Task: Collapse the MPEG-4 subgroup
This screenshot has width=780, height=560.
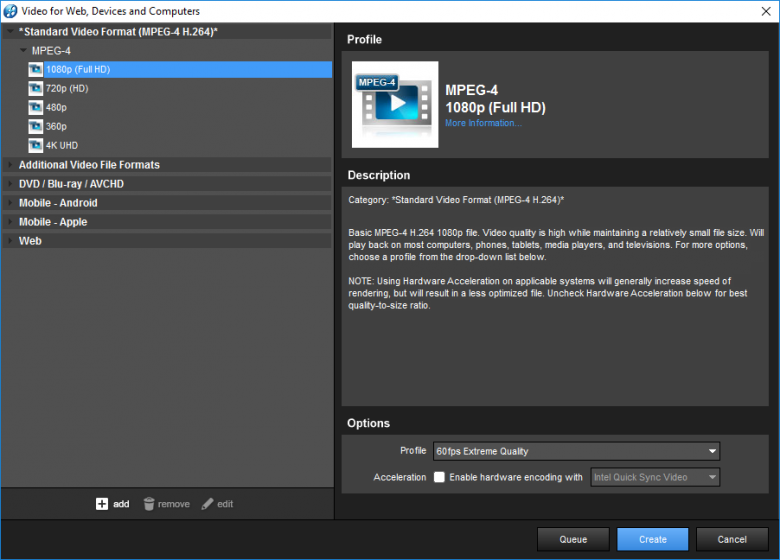Action: coord(23,51)
